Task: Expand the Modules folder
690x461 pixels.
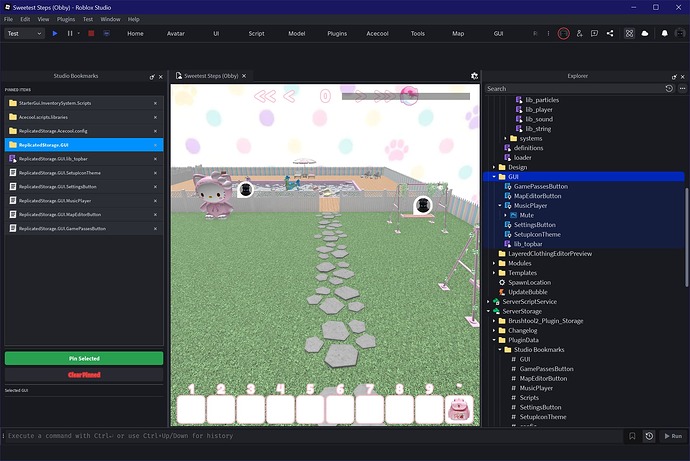Action: point(494,263)
